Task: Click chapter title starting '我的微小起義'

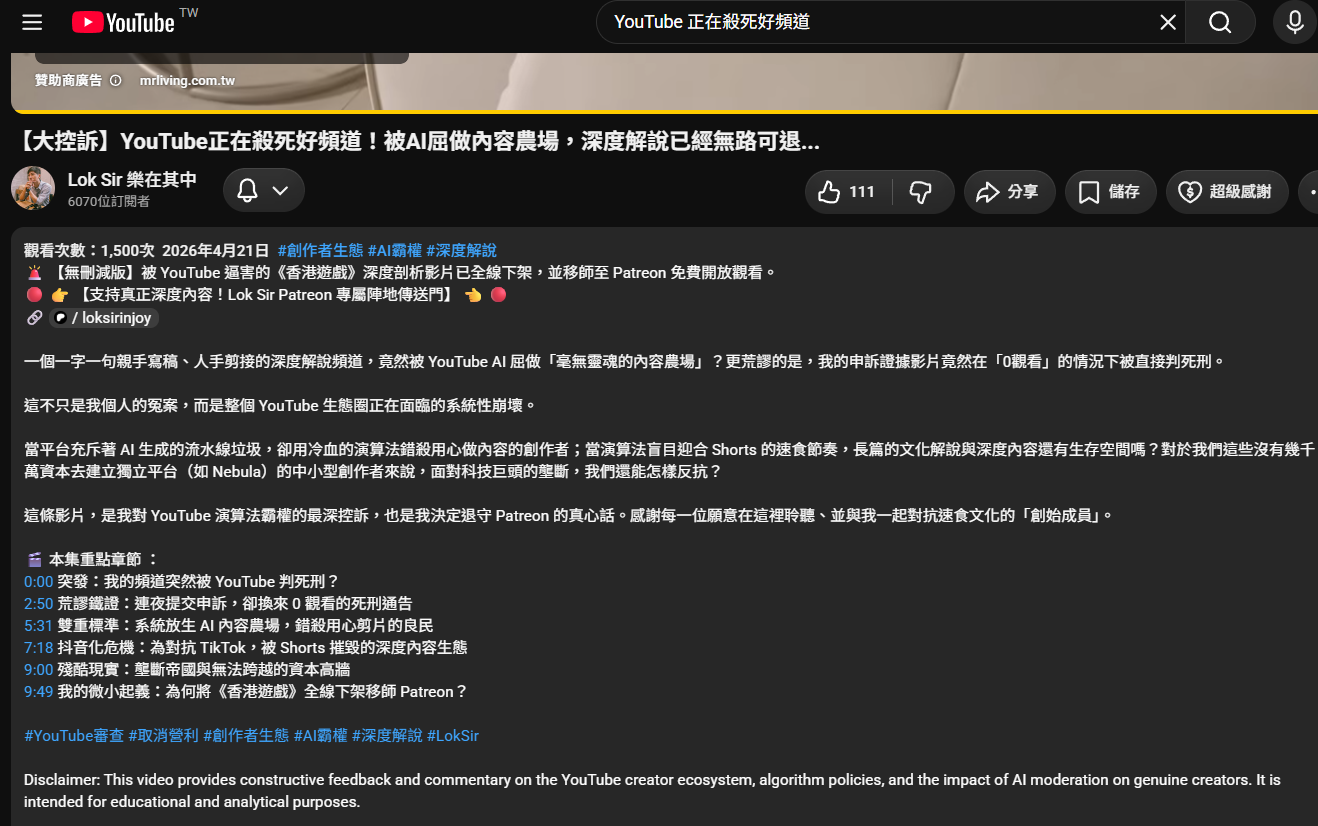Action: (x=263, y=691)
